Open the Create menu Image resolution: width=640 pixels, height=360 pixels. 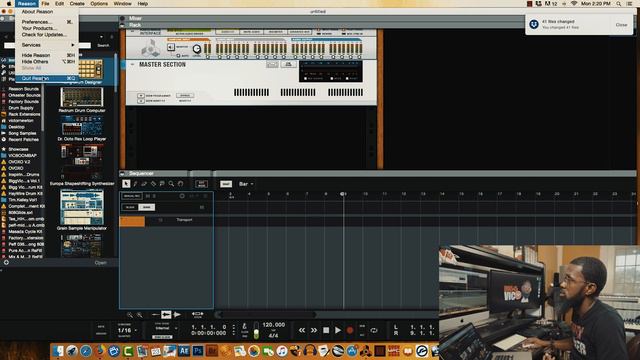click(x=77, y=4)
